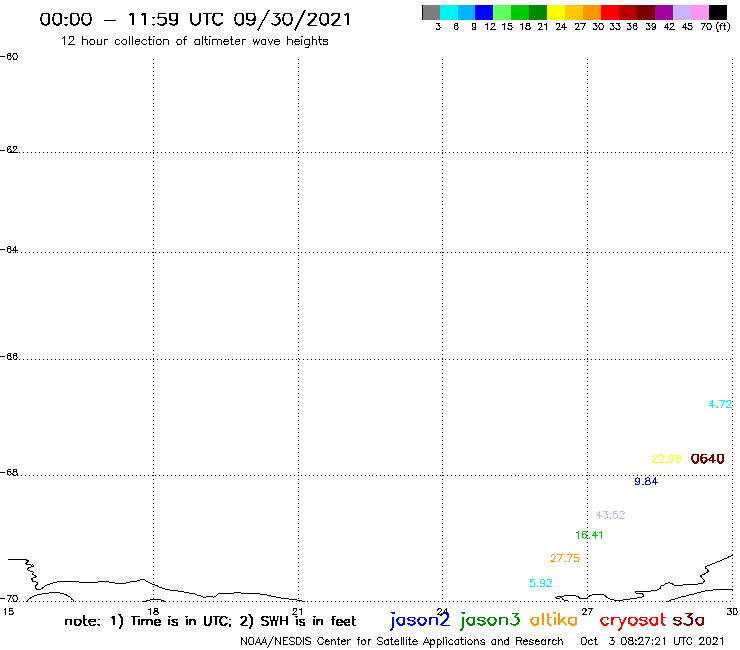This screenshot has width=740, height=650.
Task: Select the cyan 5.92 wave height value
Action: pos(541,583)
